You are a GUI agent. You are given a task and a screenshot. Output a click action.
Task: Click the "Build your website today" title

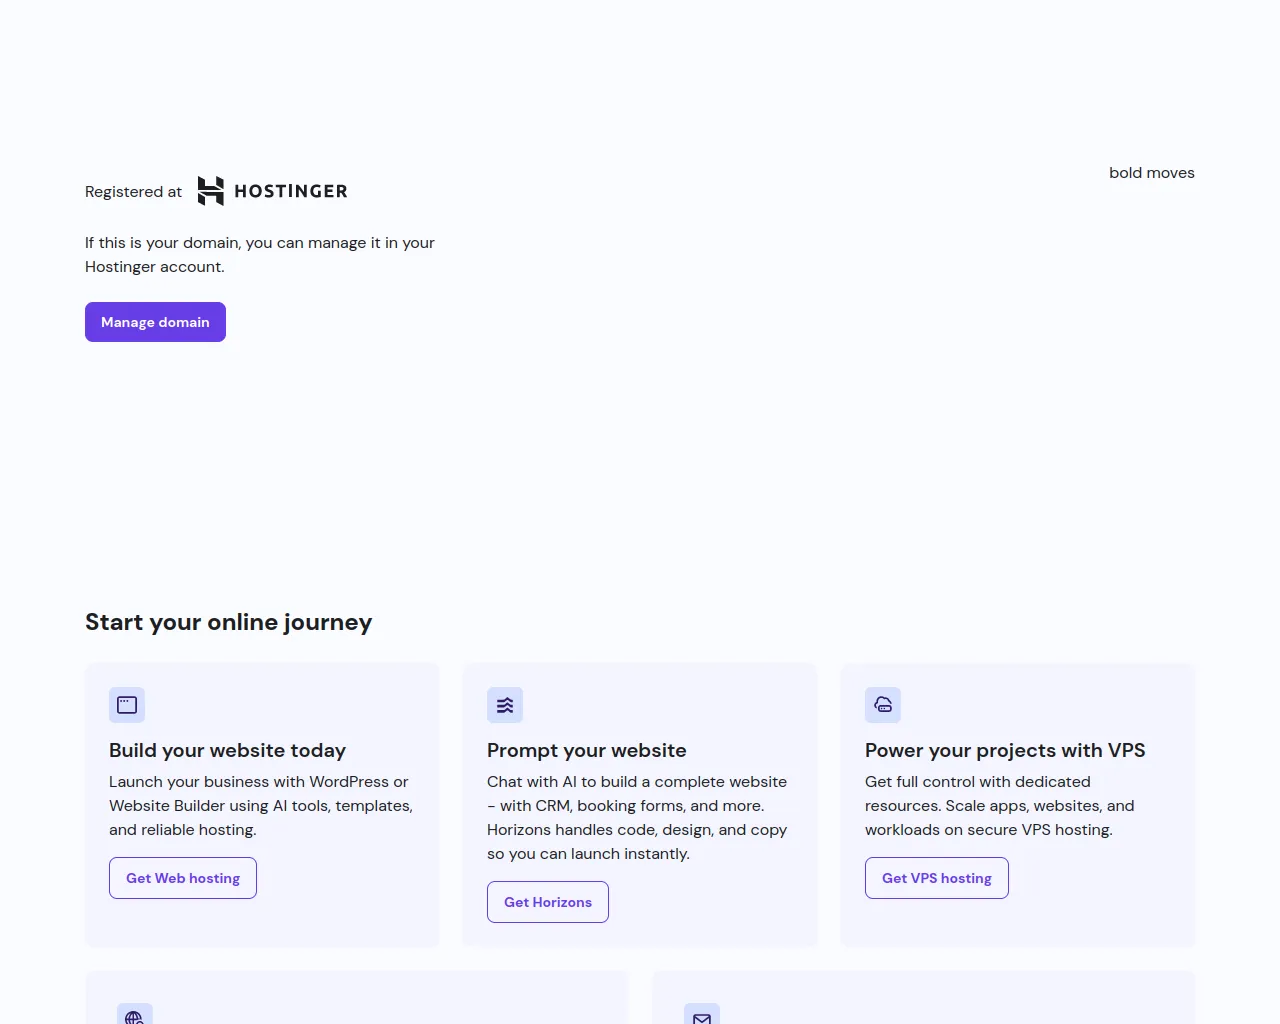pyautogui.click(x=228, y=750)
